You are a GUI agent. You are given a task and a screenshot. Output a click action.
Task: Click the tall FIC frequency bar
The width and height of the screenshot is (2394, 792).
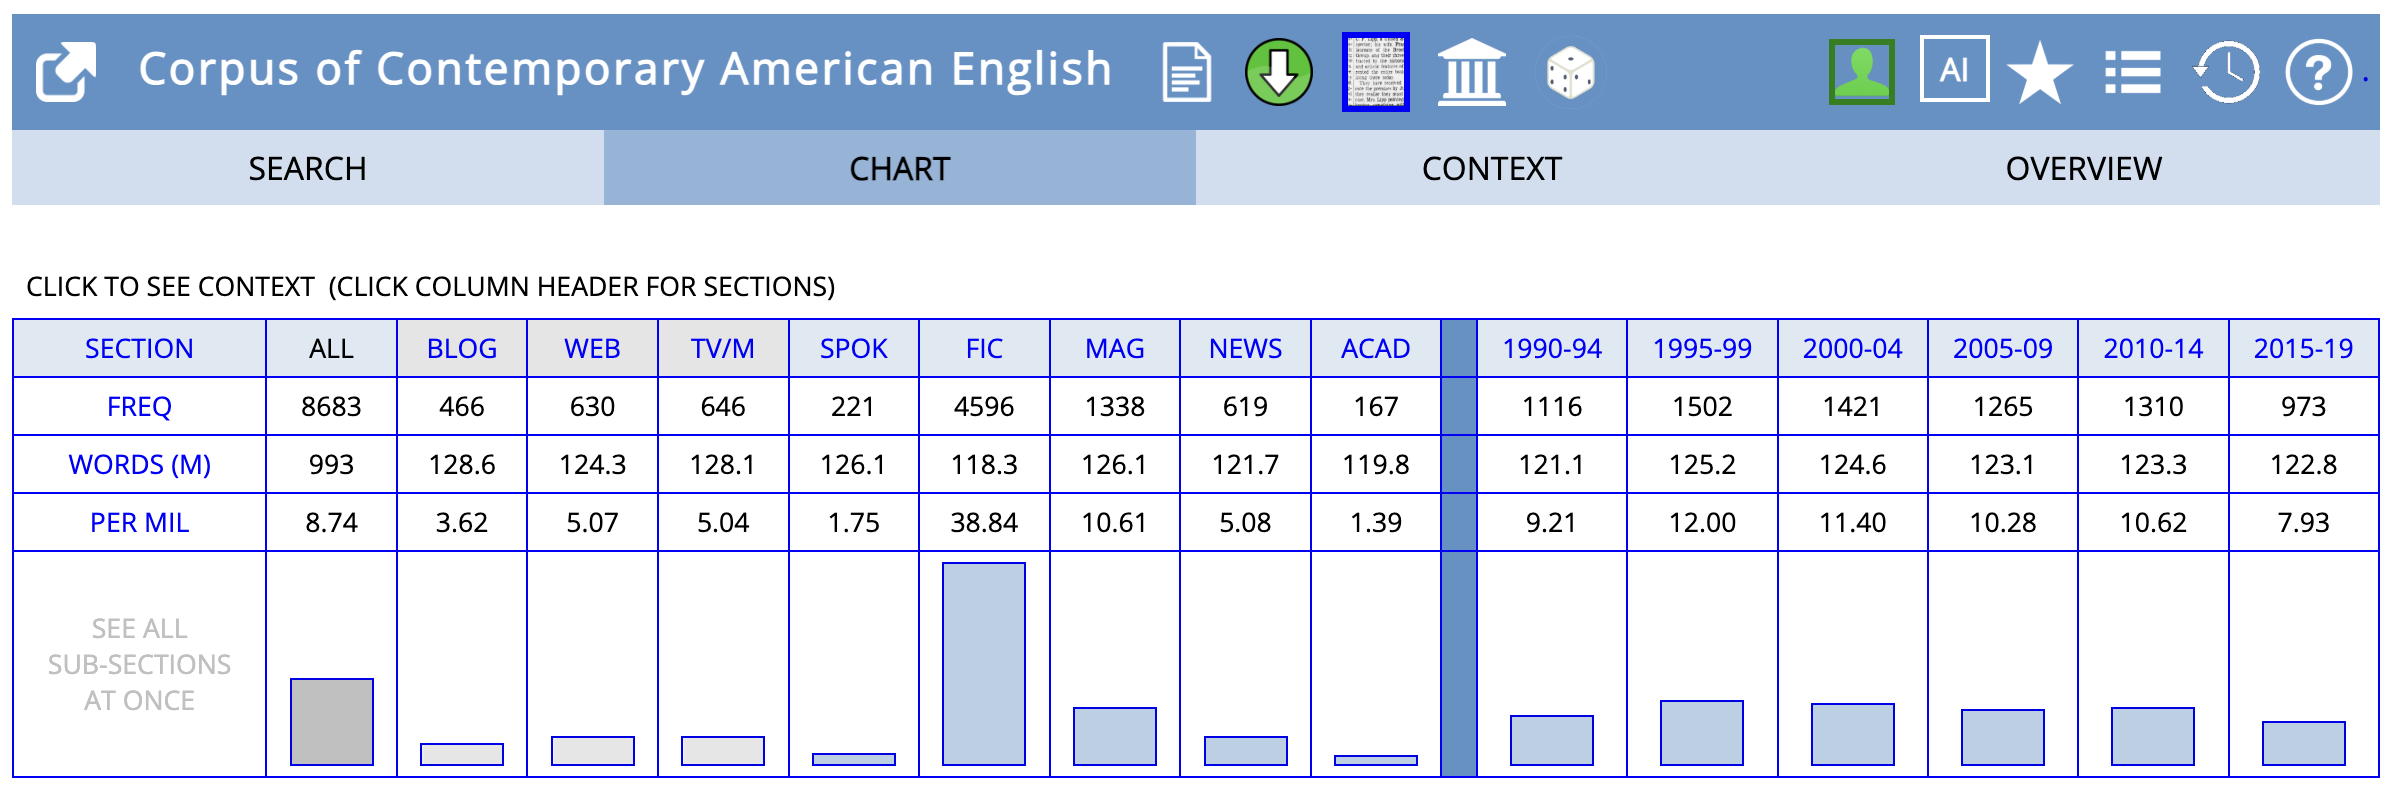click(984, 664)
